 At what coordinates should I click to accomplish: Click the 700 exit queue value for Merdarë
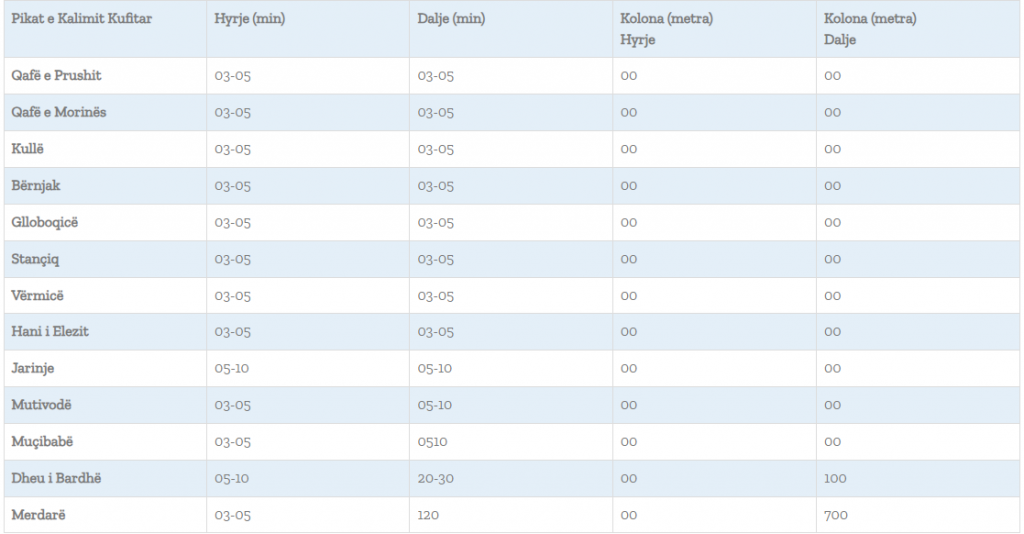pyautogui.click(x=836, y=516)
